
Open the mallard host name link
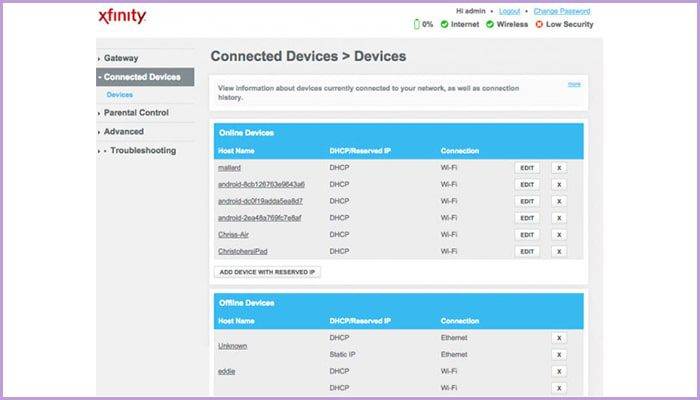coord(229,168)
